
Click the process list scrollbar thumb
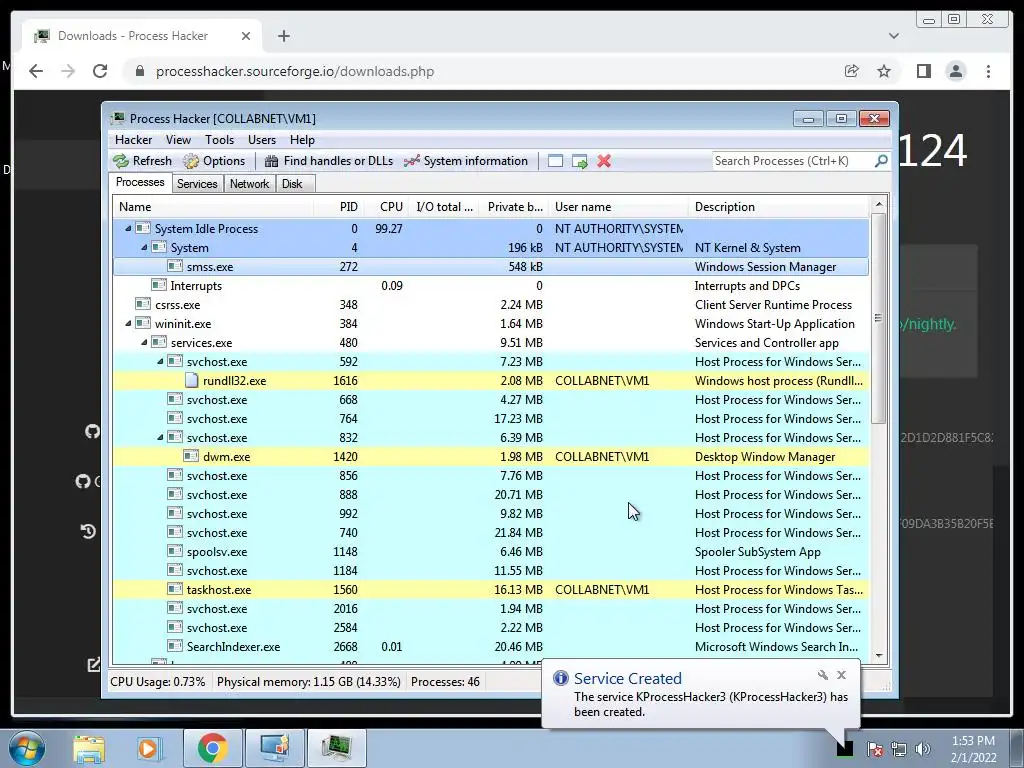click(878, 318)
